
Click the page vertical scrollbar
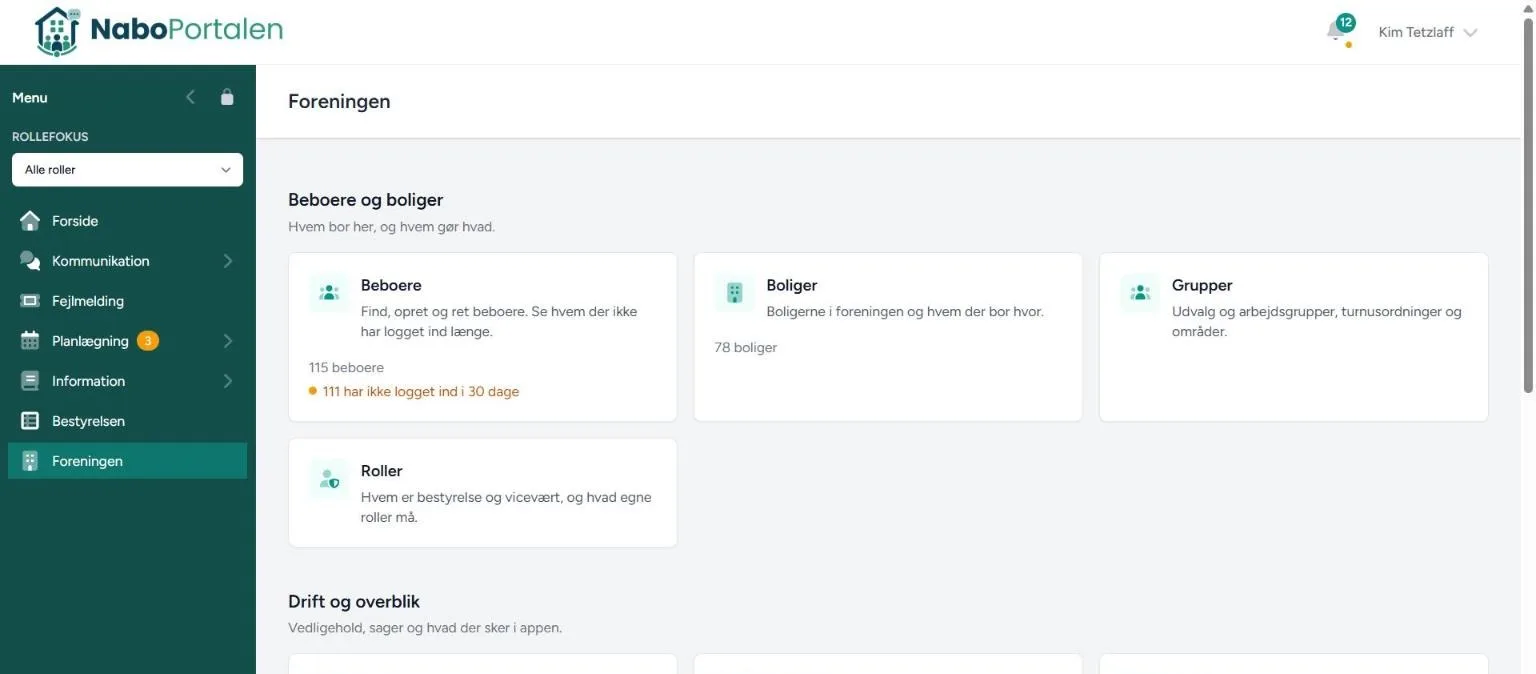[1527, 205]
